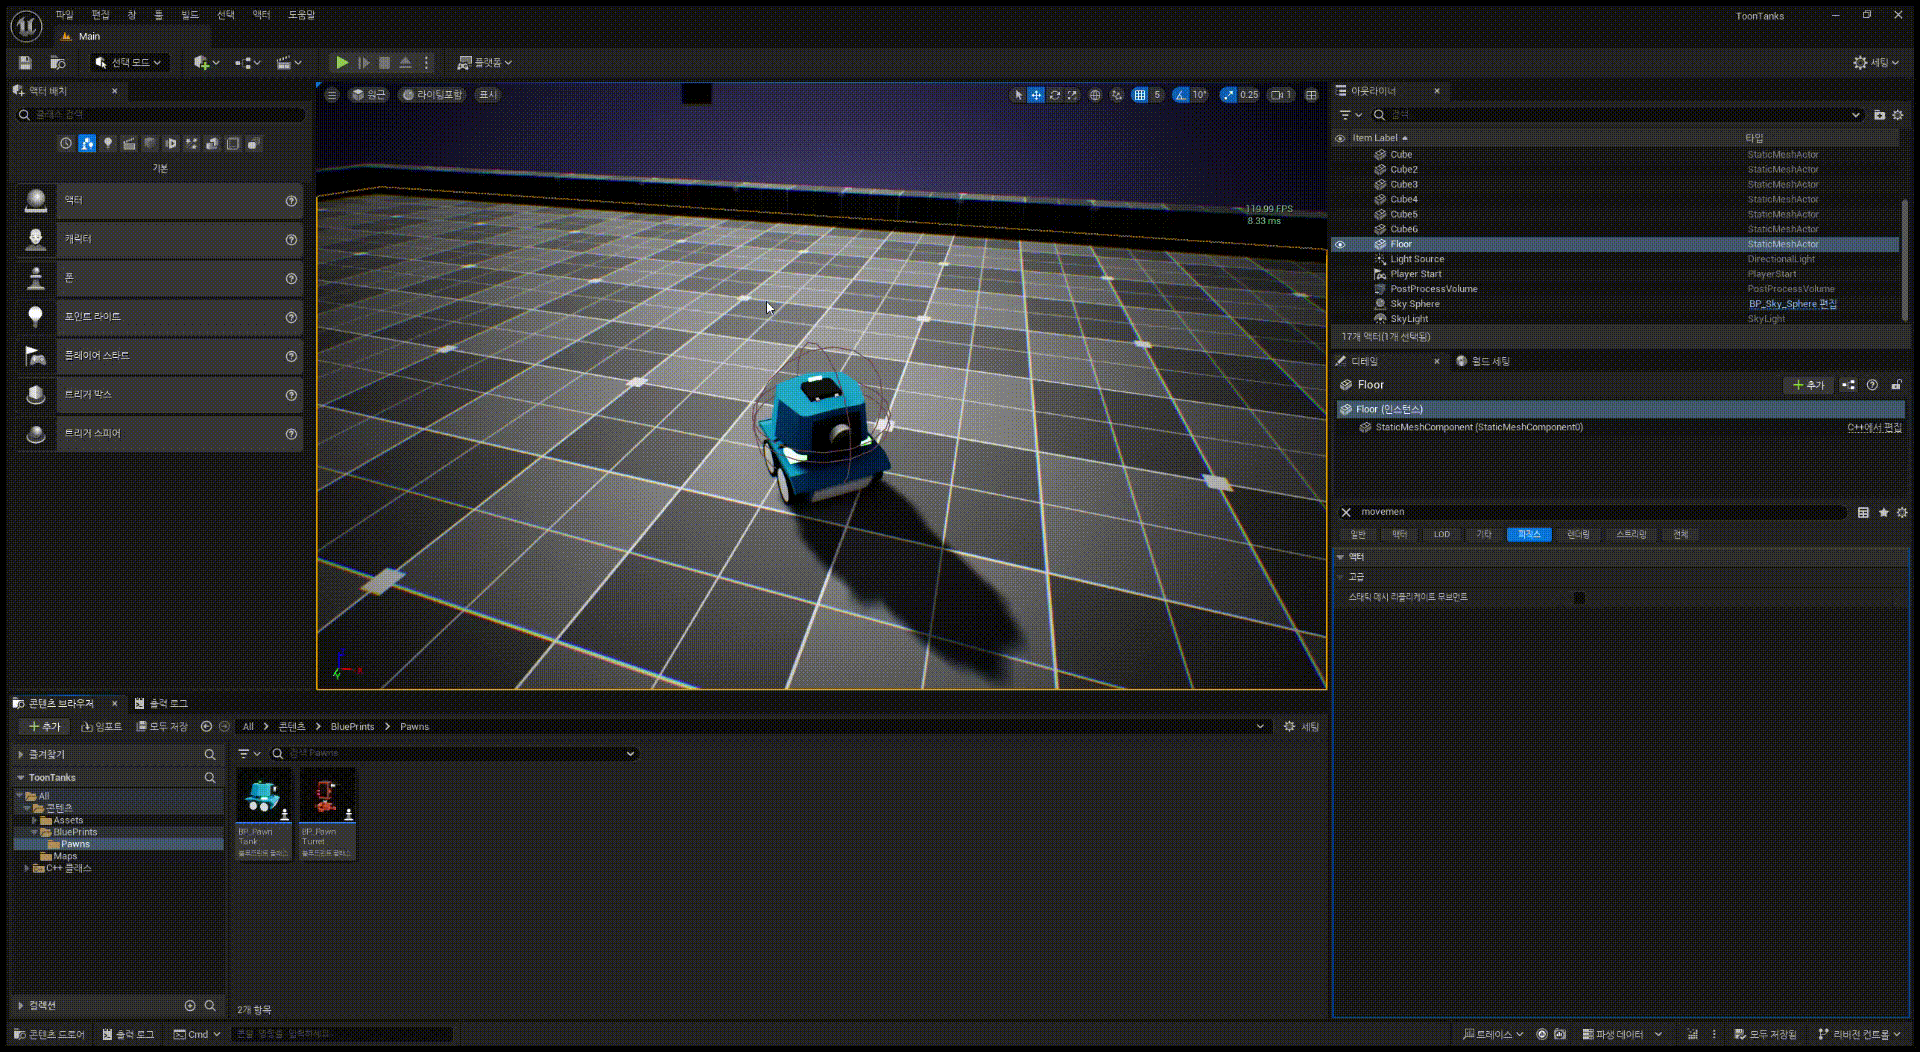Open the selection mode dropdown
1920x1052 pixels.
[x=128, y=62]
